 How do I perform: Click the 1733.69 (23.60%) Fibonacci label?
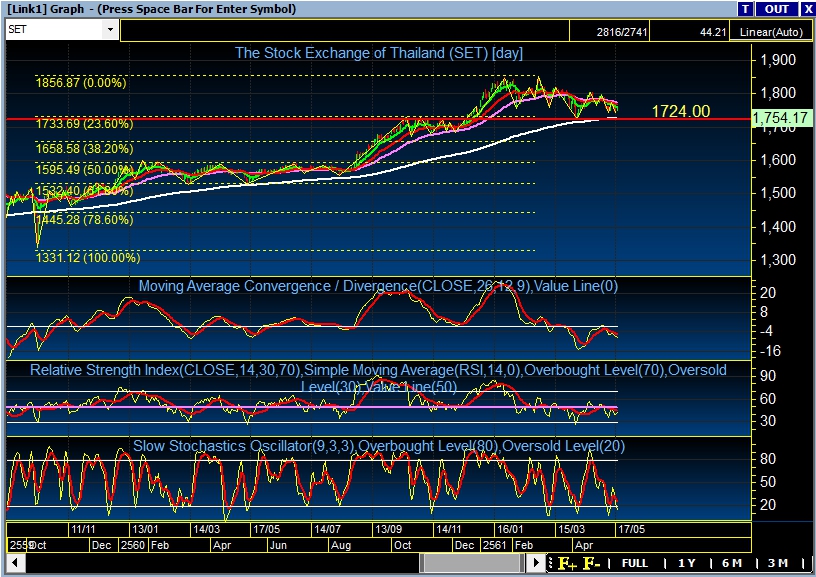click(84, 124)
